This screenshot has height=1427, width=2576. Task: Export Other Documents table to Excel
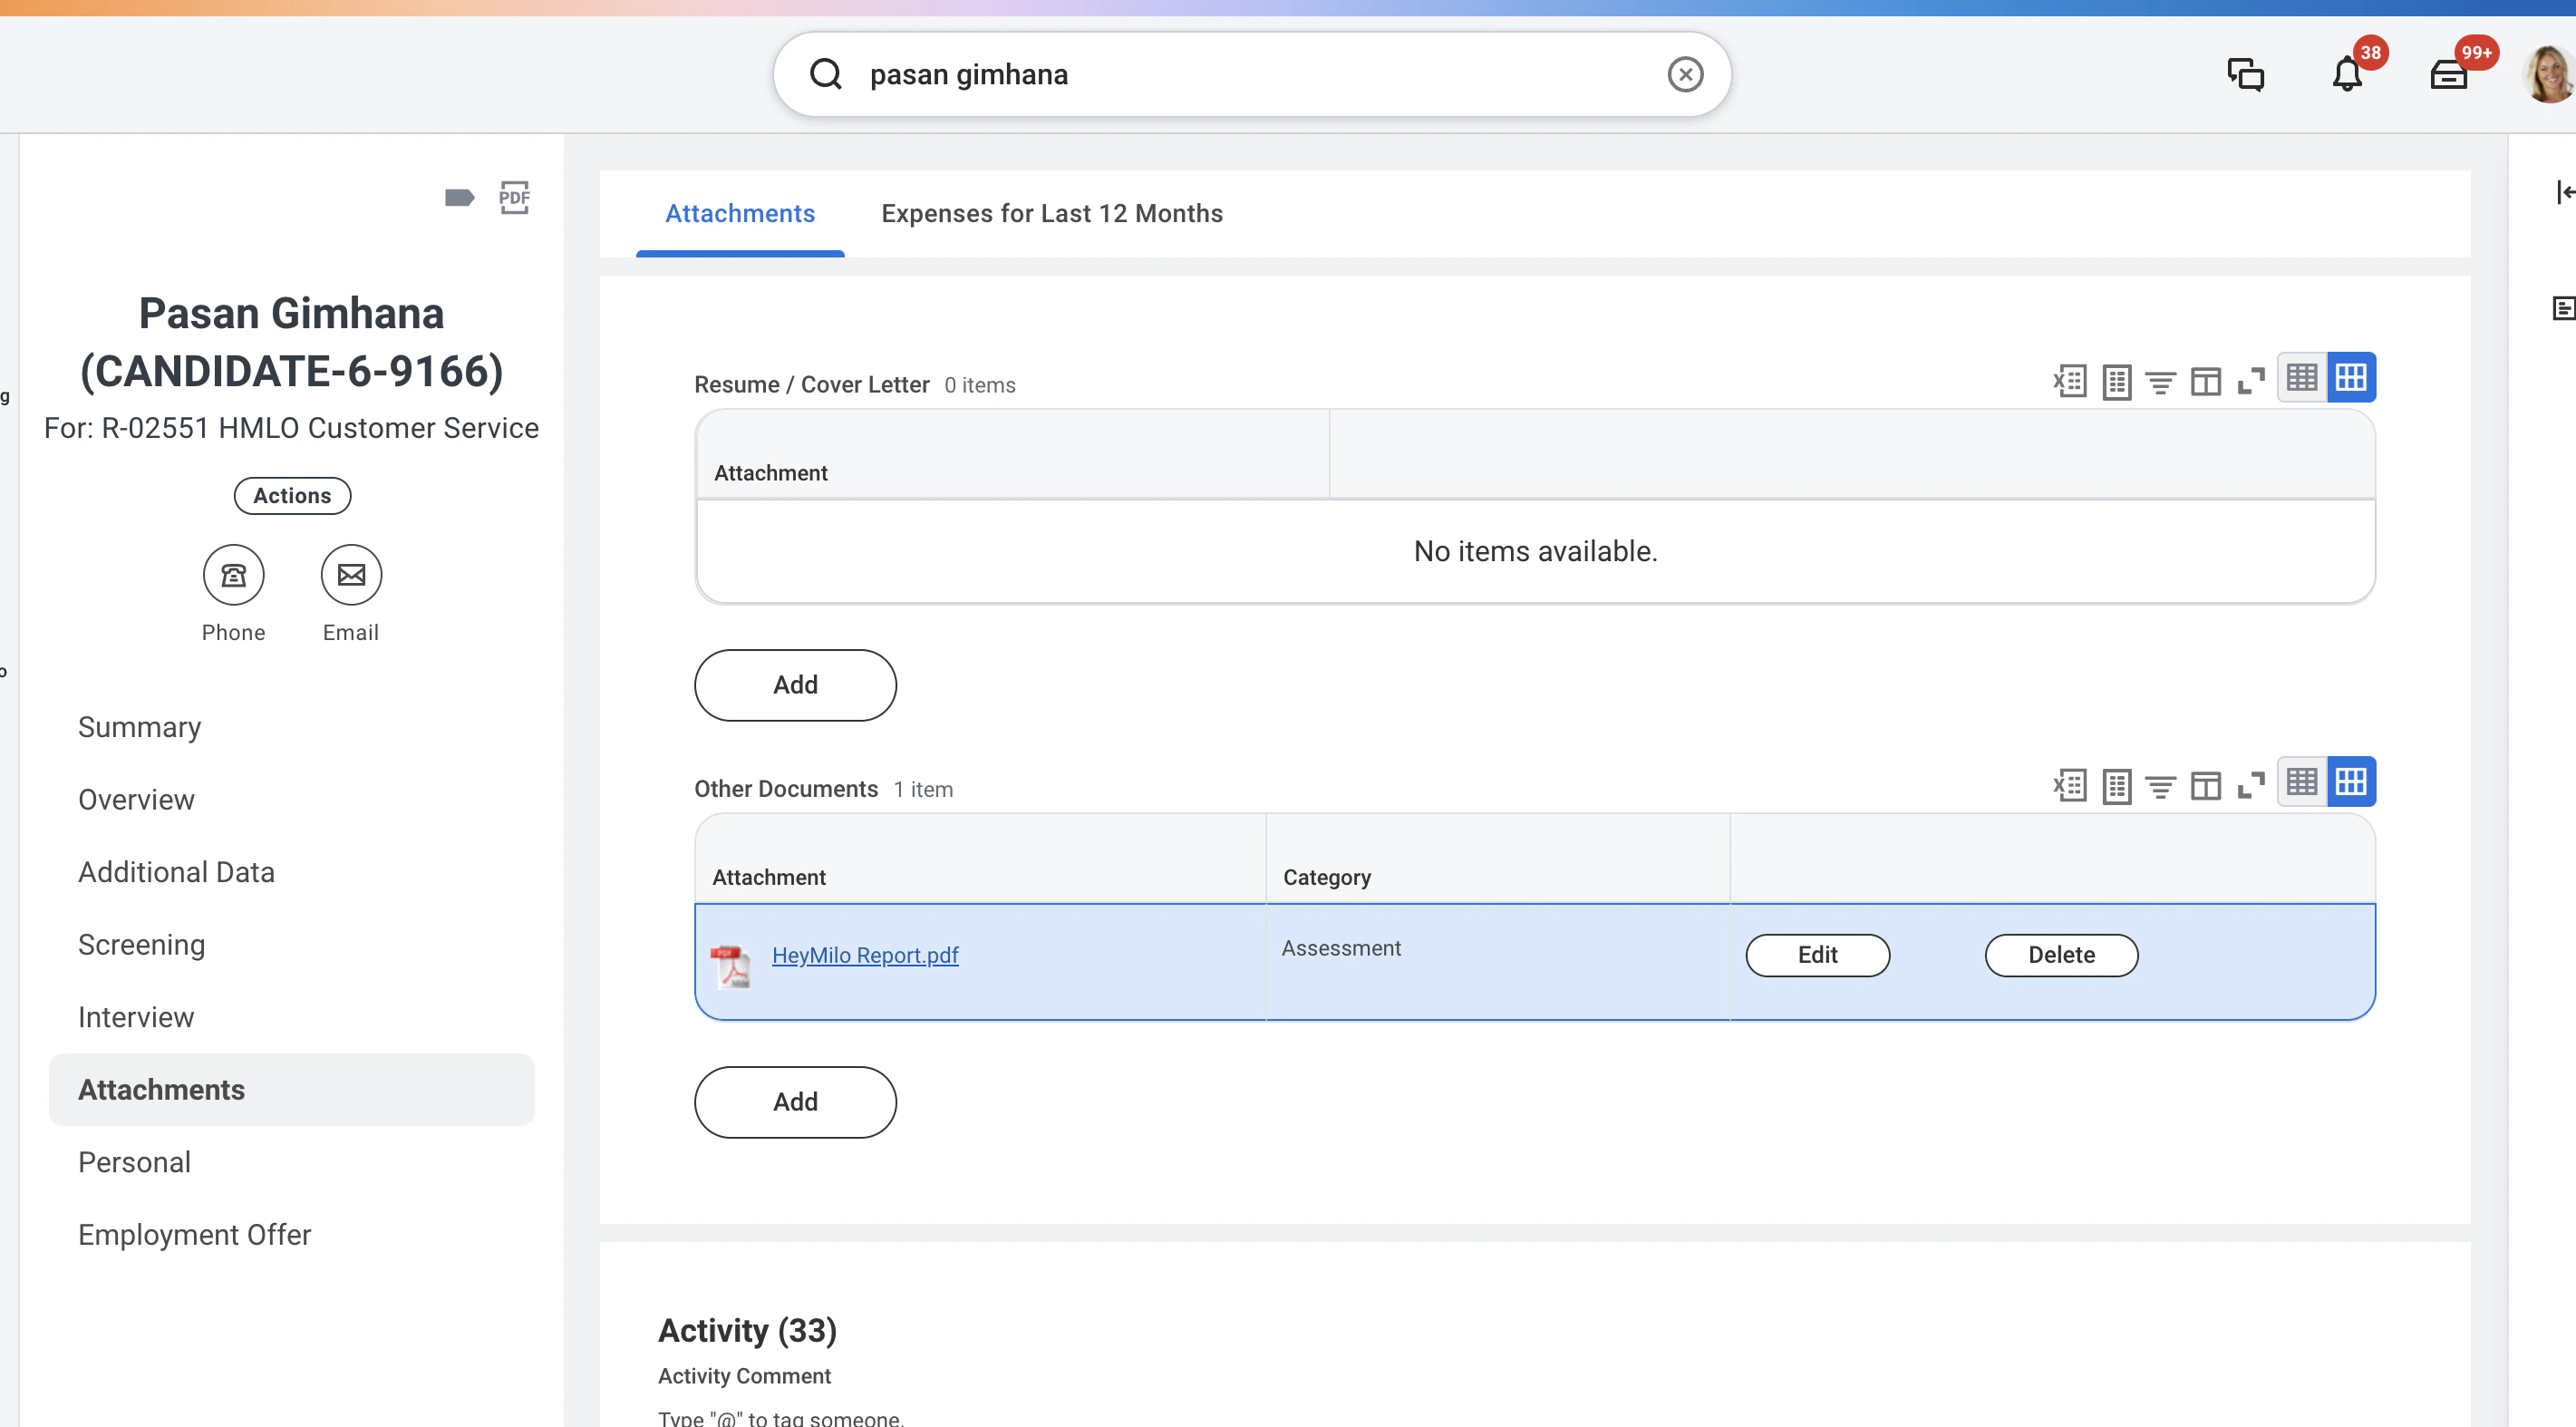pos(2070,785)
